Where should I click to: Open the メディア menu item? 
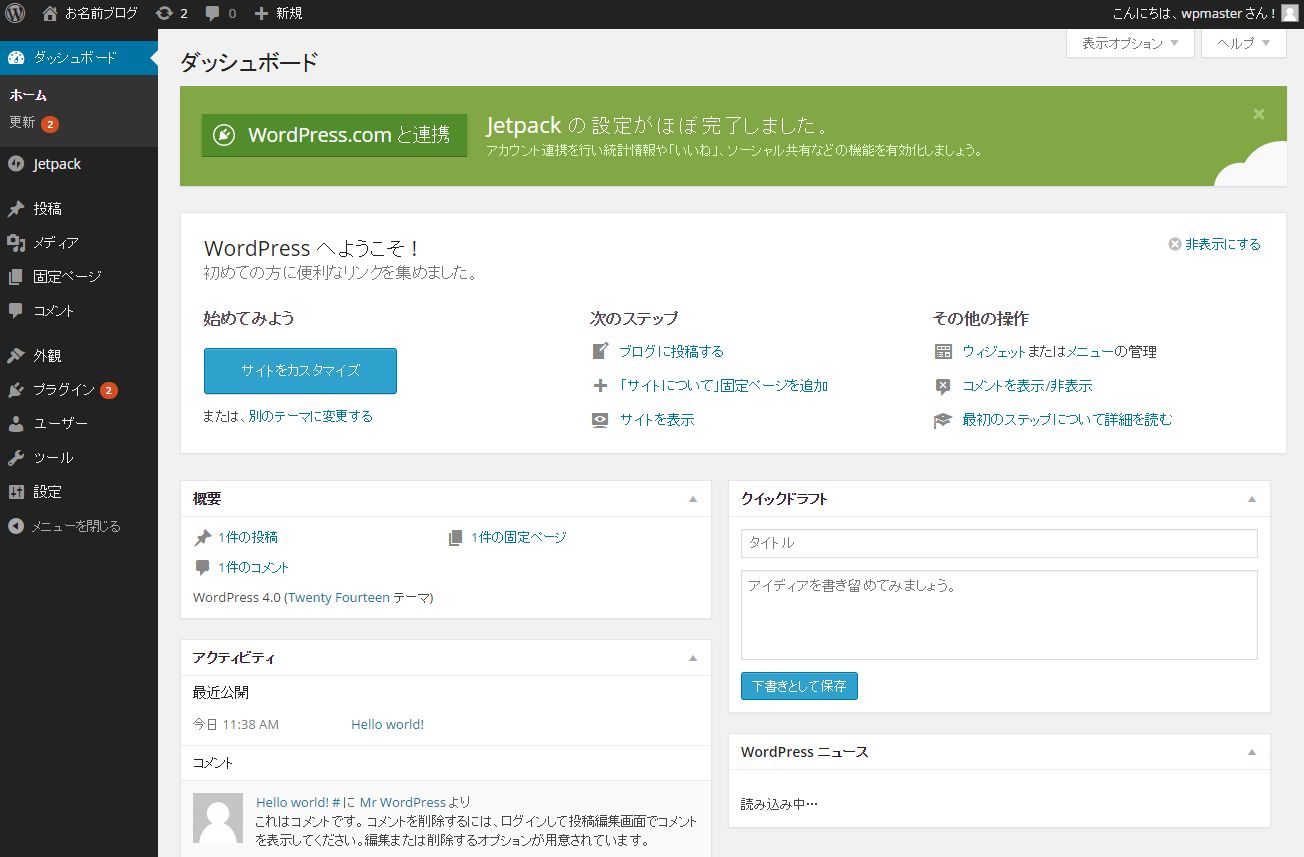click(78, 243)
